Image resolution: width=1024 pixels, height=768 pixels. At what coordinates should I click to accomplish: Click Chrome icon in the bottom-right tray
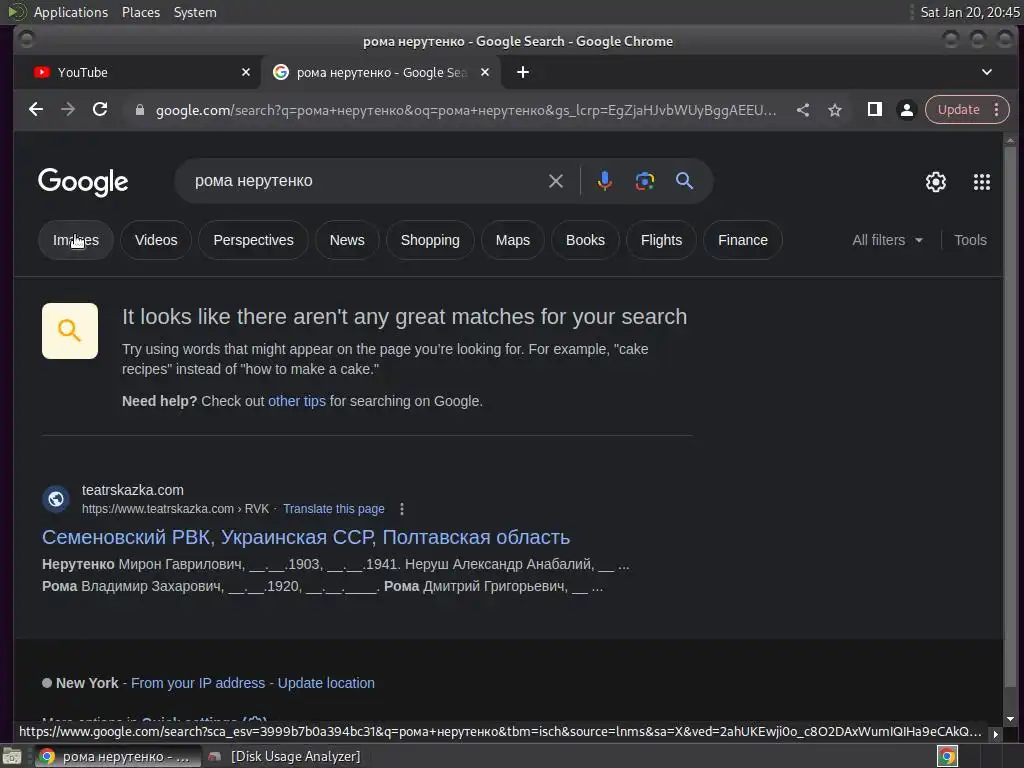[x=947, y=756]
